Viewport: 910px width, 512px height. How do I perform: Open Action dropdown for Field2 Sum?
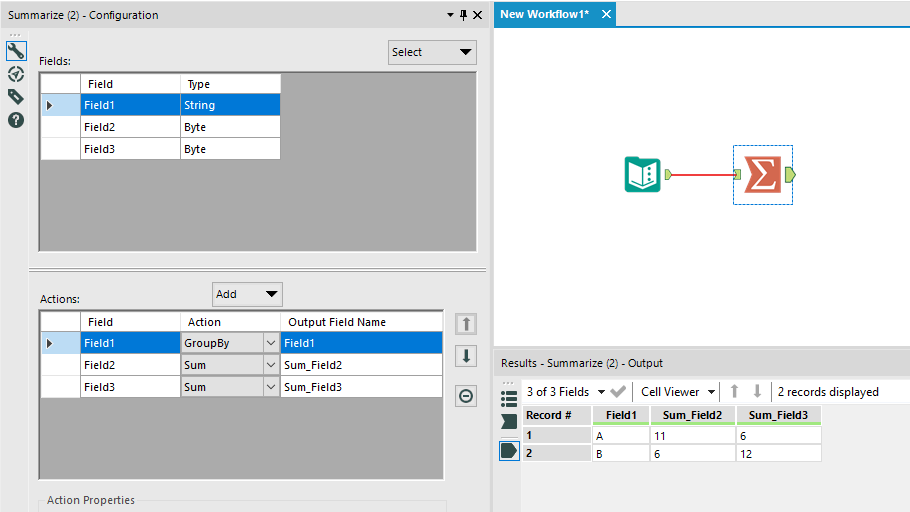coord(271,365)
